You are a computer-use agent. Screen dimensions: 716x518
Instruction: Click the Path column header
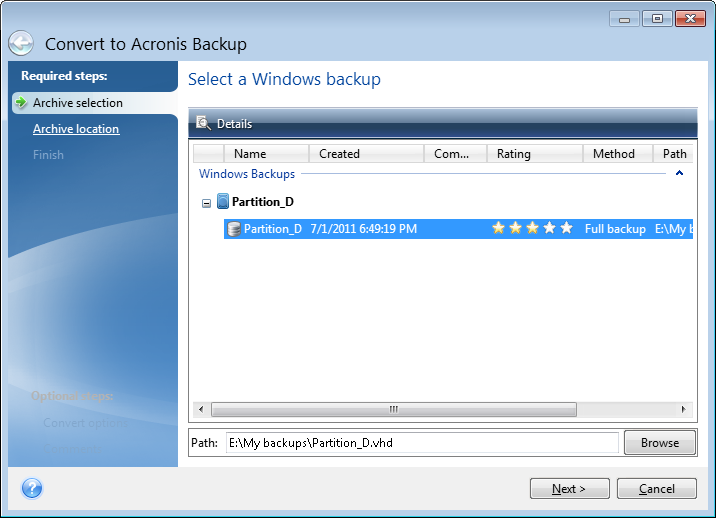click(x=673, y=153)
